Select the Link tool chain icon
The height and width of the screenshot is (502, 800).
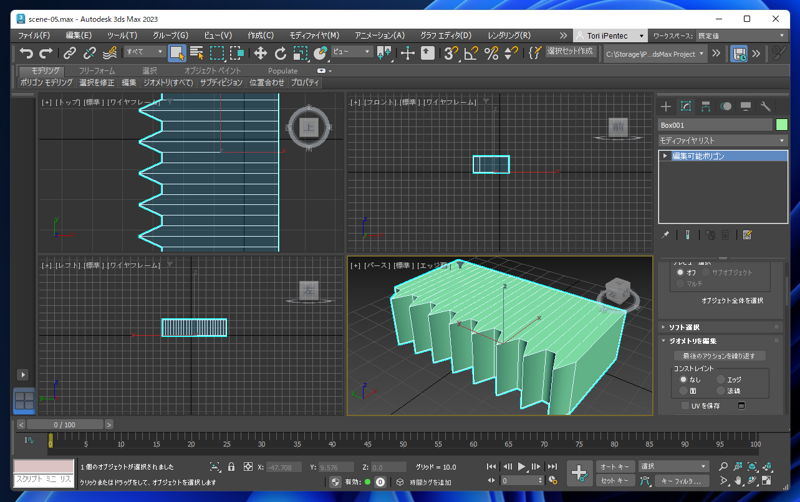click(69, 53)
